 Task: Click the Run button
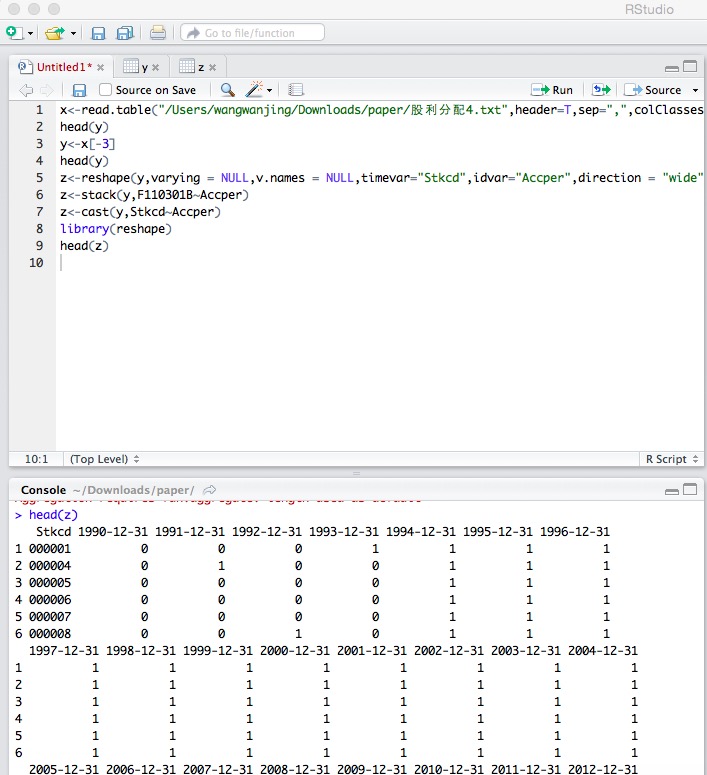coord(553,90)
